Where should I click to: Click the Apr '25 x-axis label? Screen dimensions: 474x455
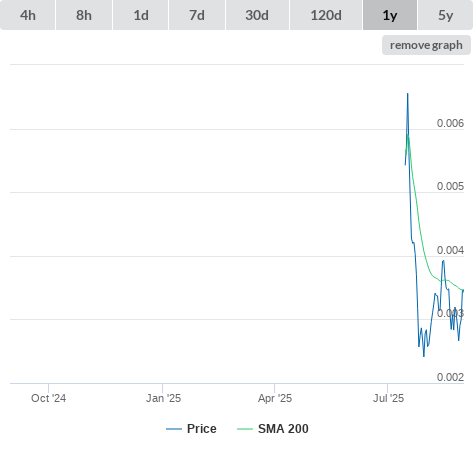pos(275,398)
